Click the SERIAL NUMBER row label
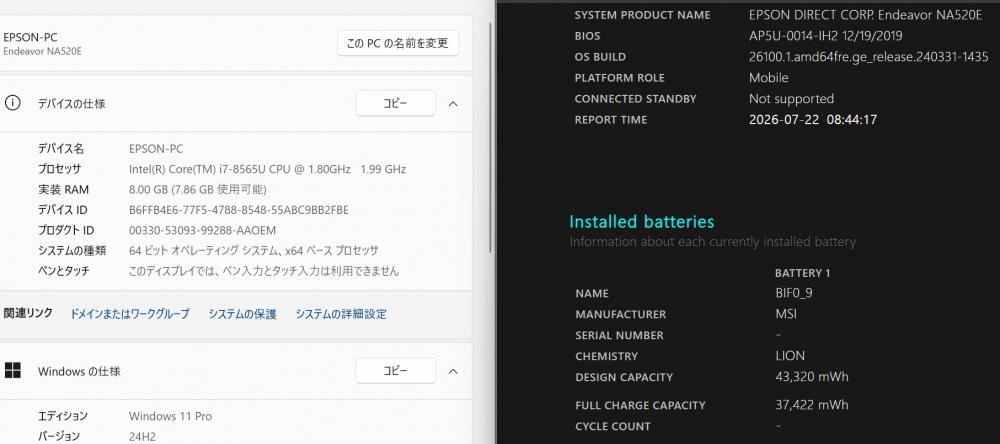 619,335
